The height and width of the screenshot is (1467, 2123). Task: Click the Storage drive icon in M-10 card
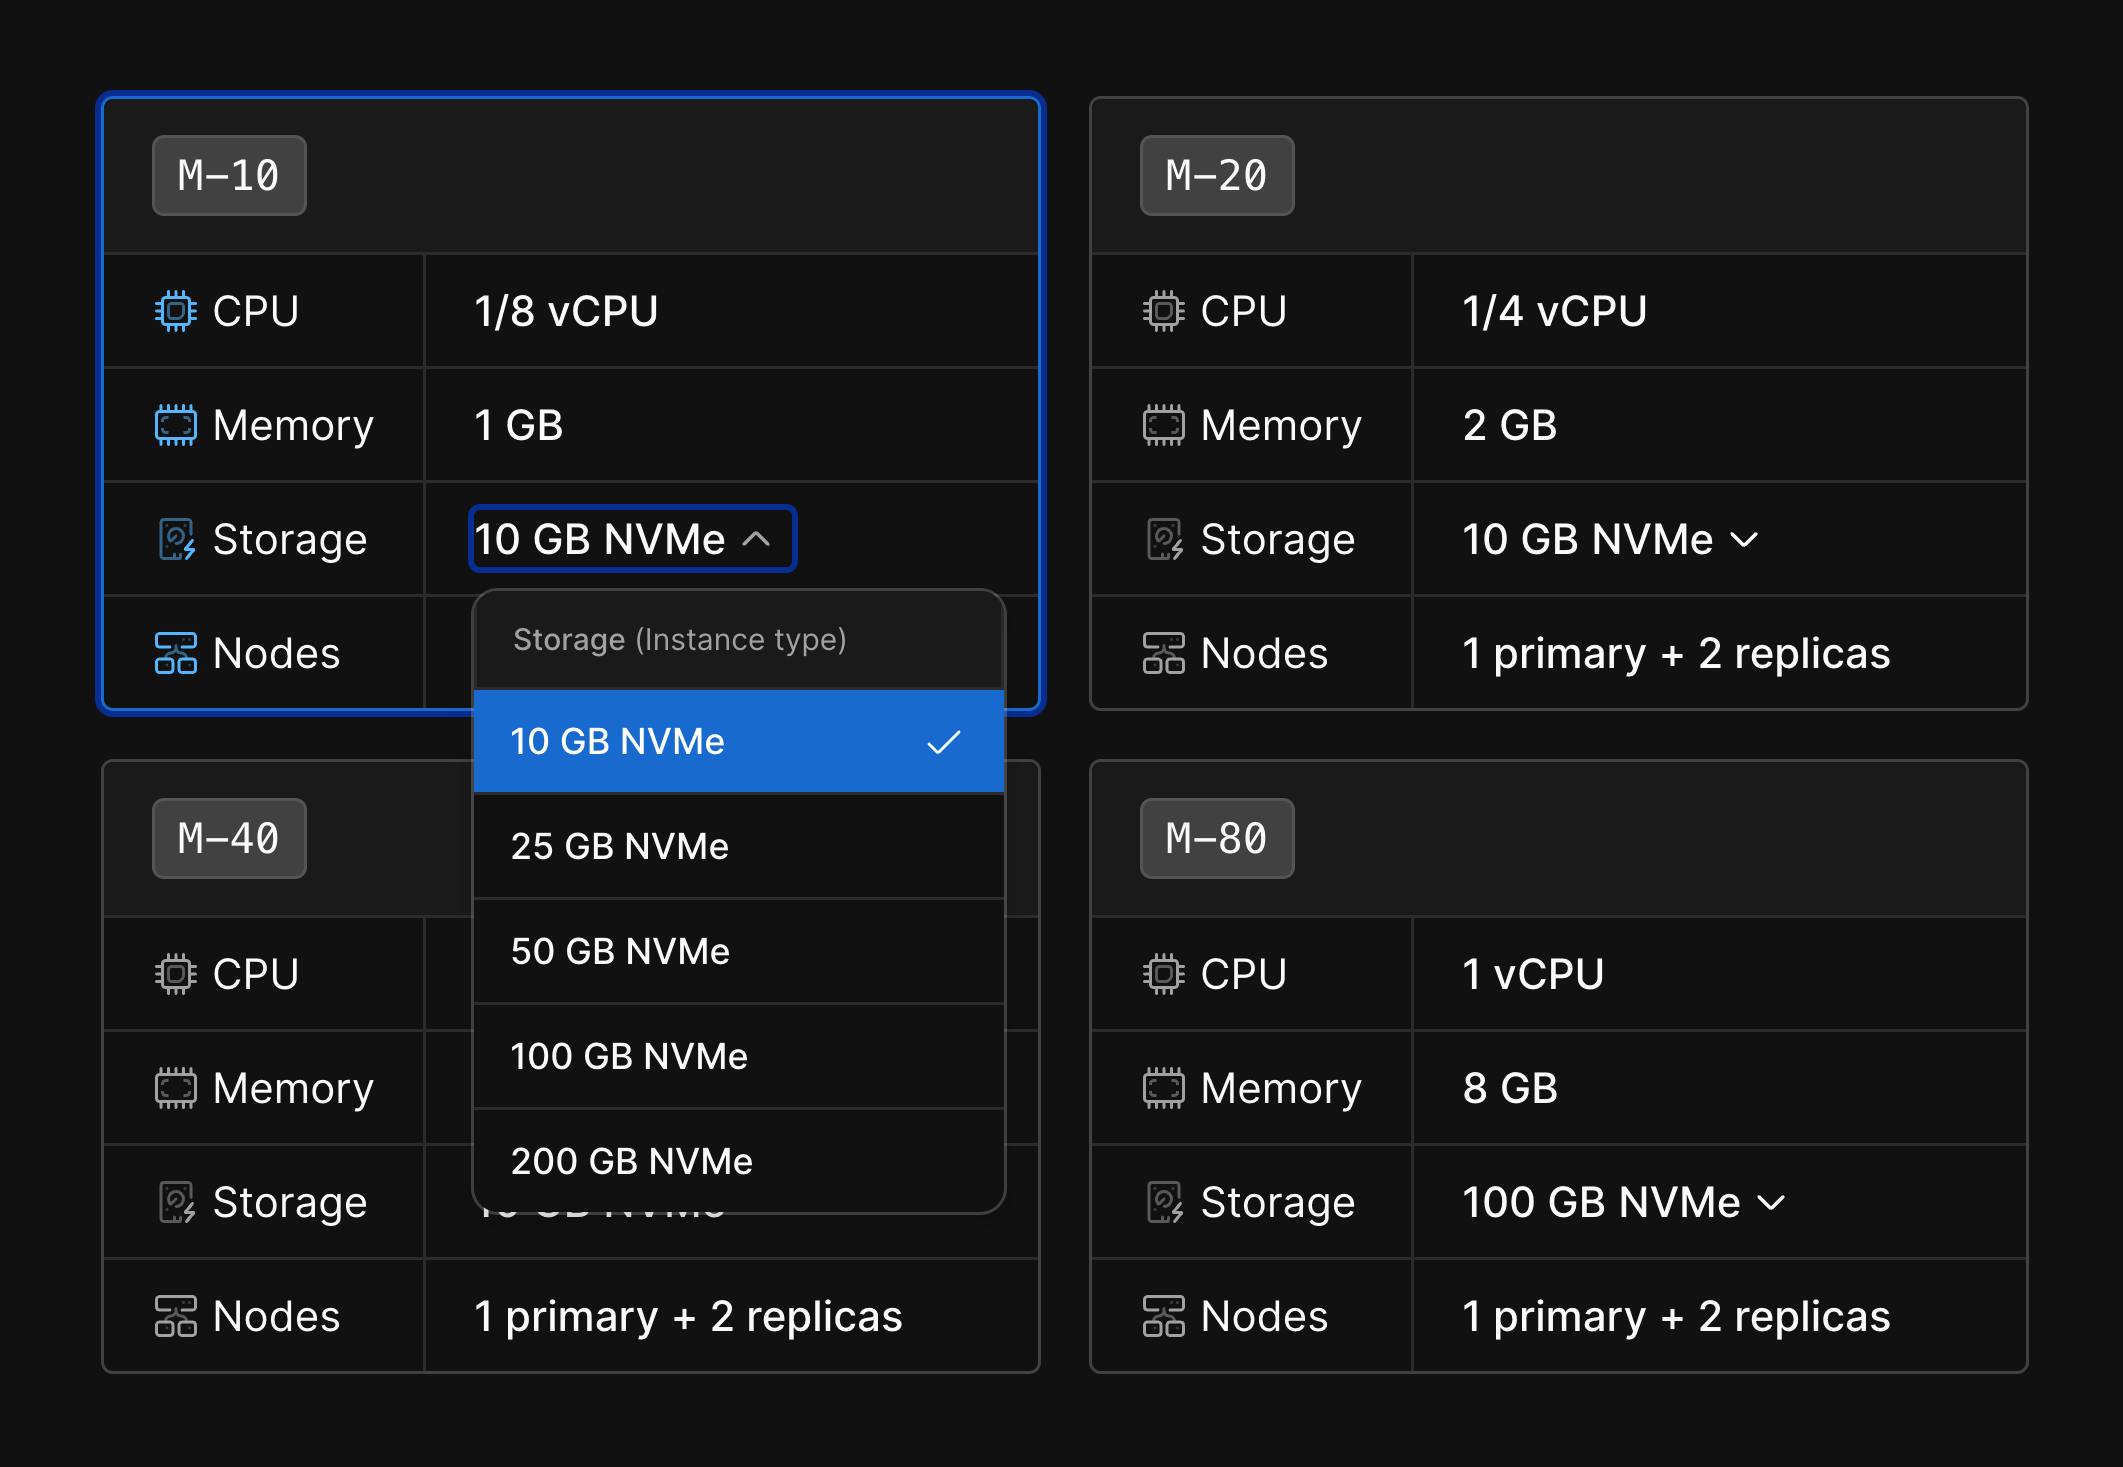176,539
